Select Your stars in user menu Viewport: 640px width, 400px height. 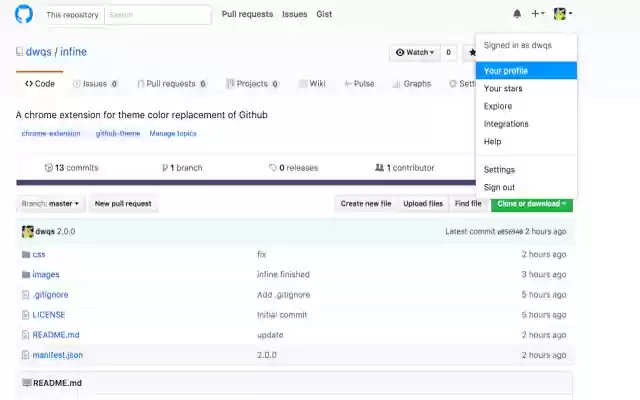pyautogui.click(x=526, y=89)
